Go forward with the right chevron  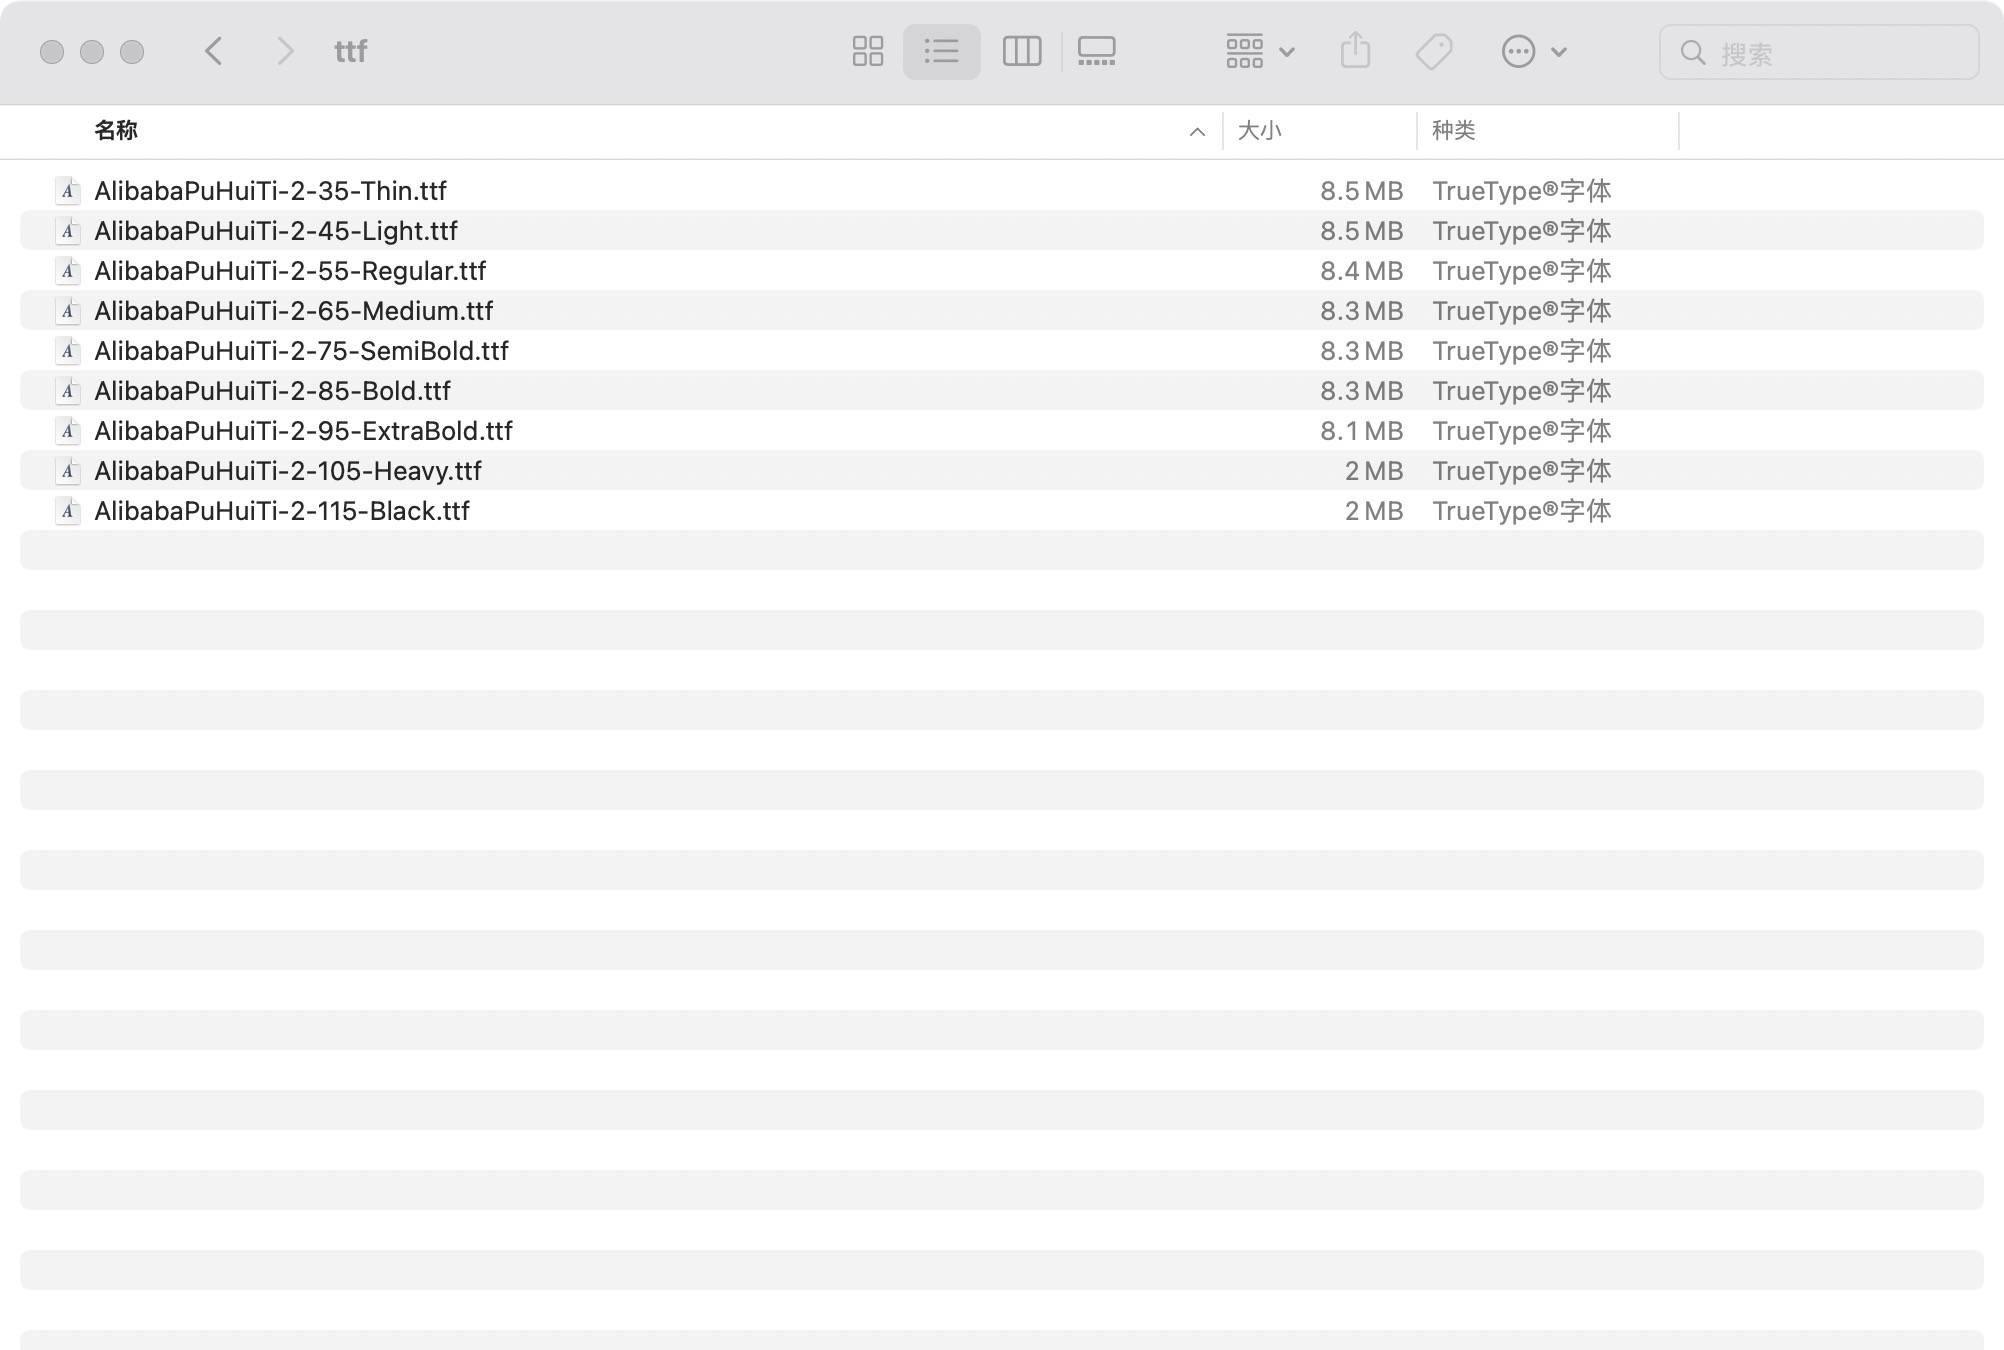[285, 51]
